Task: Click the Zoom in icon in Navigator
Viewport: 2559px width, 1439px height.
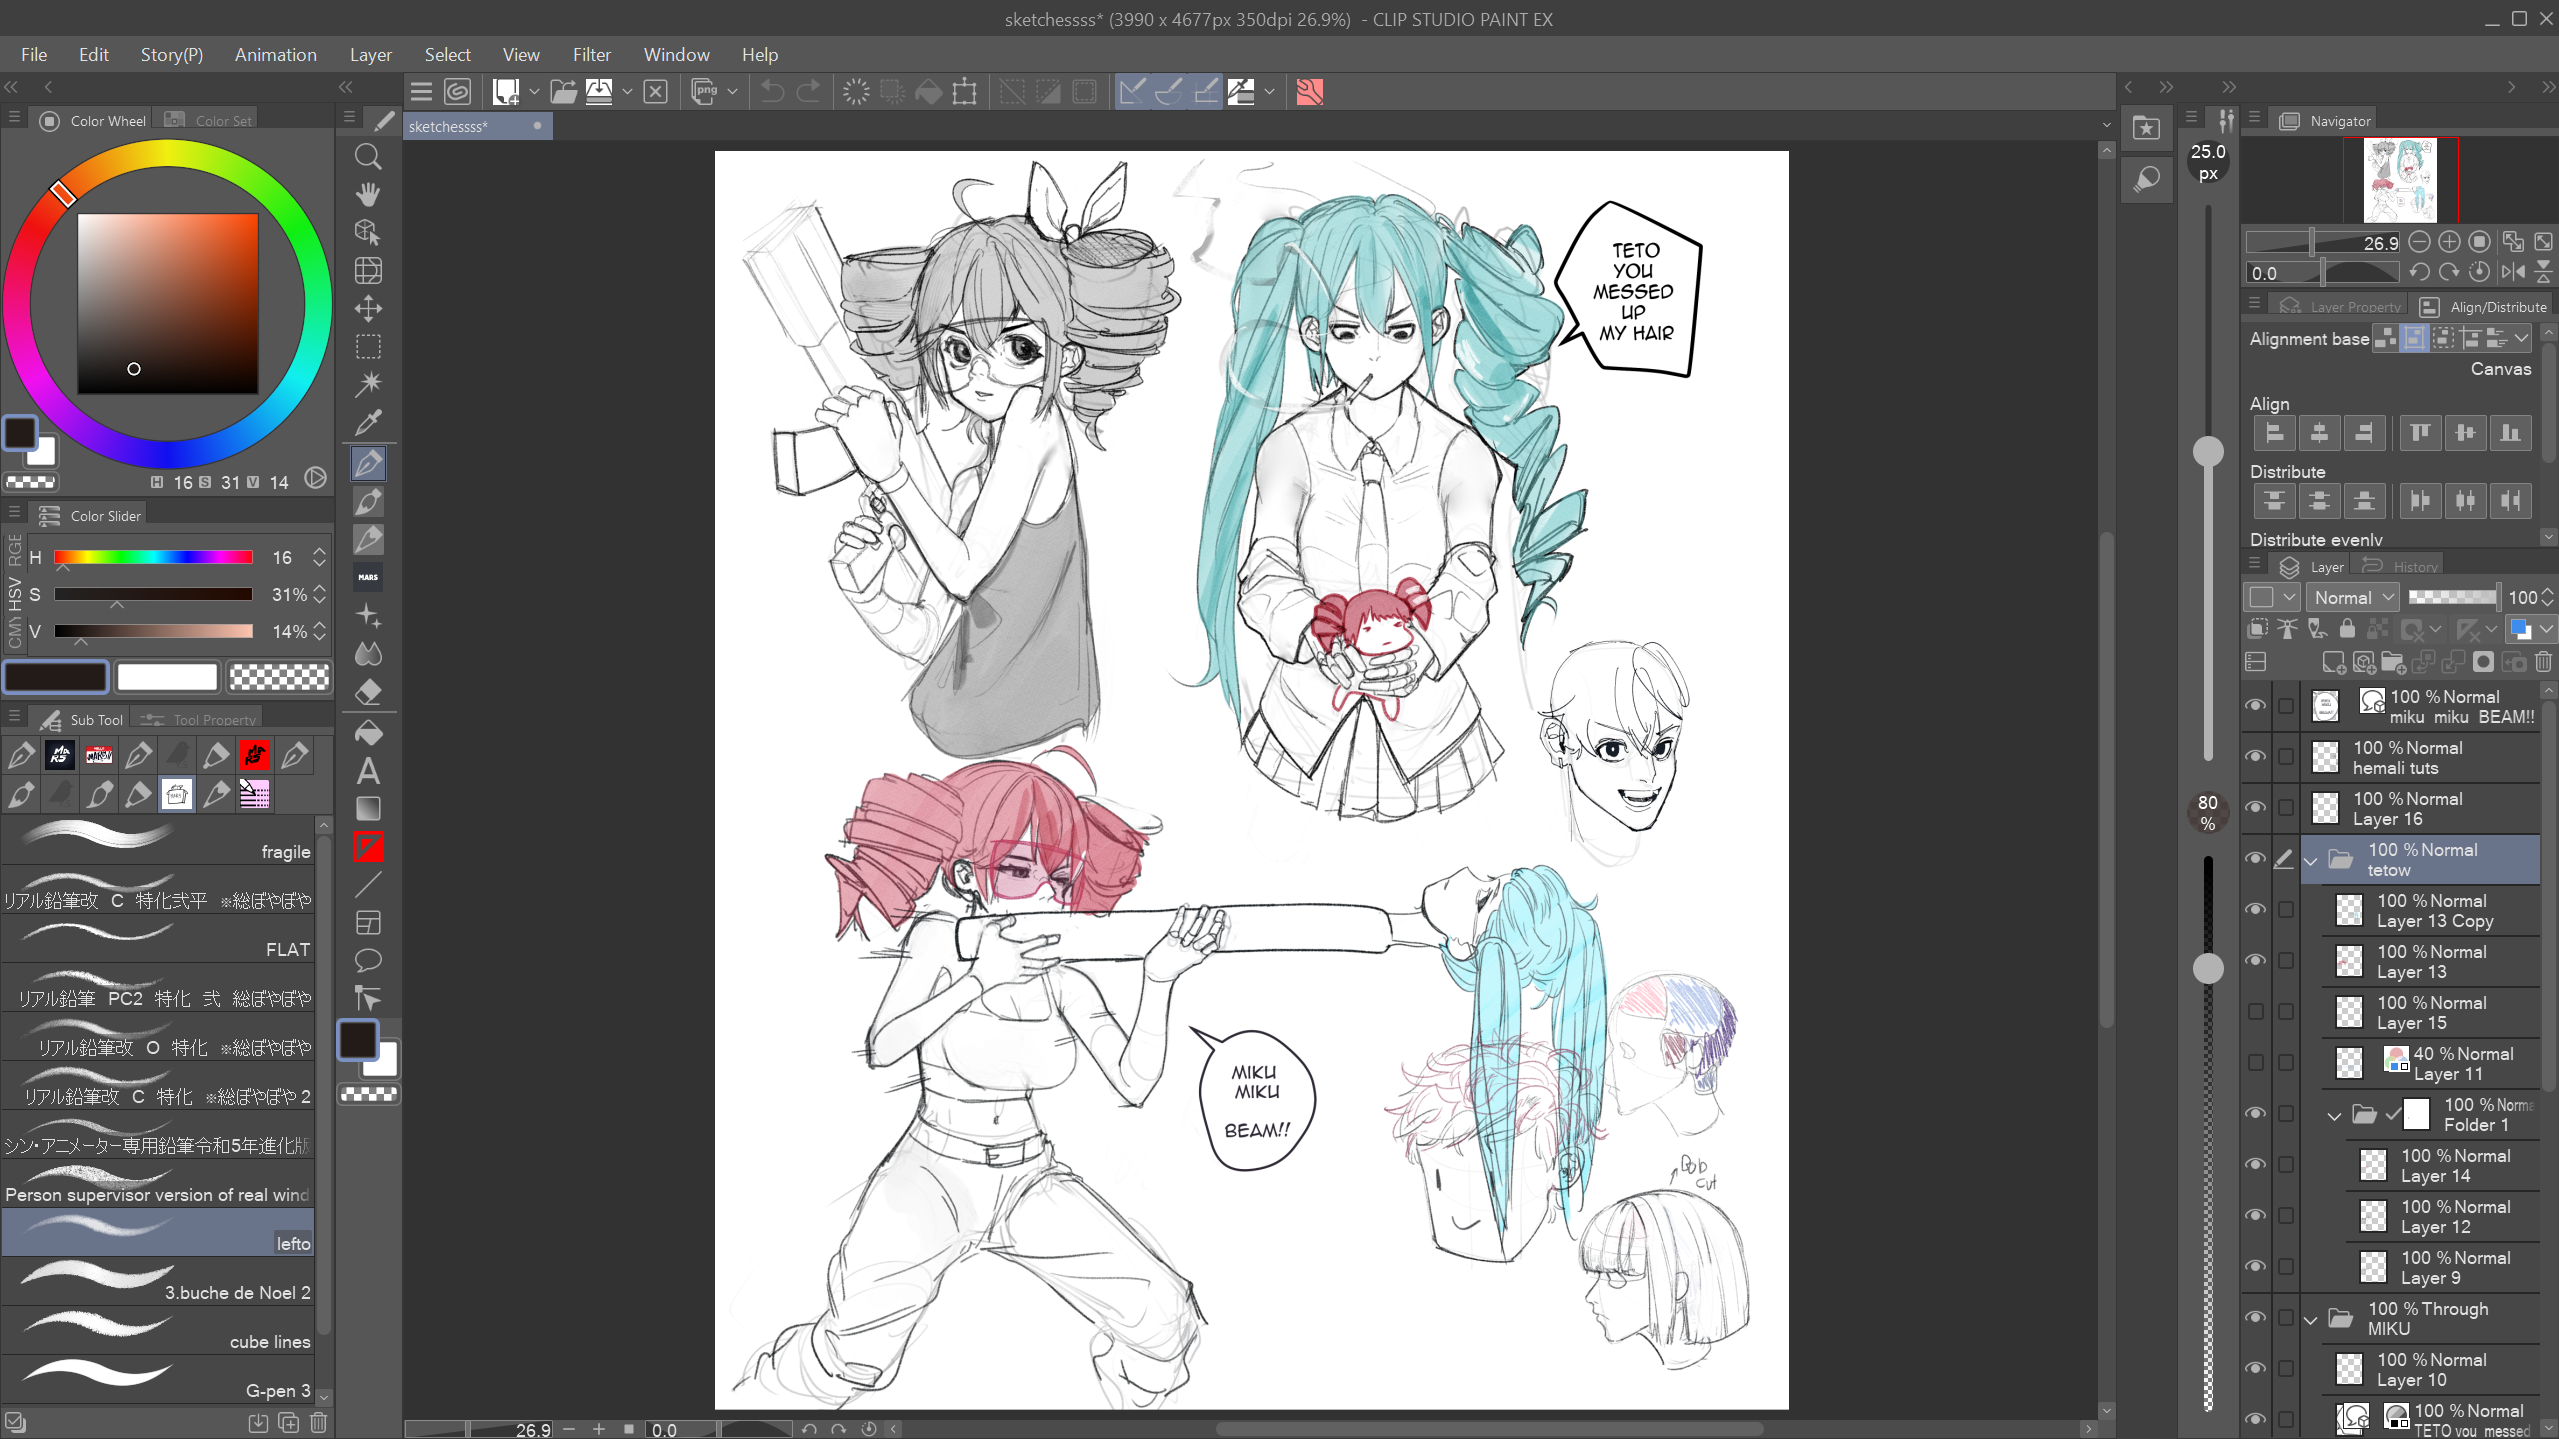Action: coord(2449,242)
